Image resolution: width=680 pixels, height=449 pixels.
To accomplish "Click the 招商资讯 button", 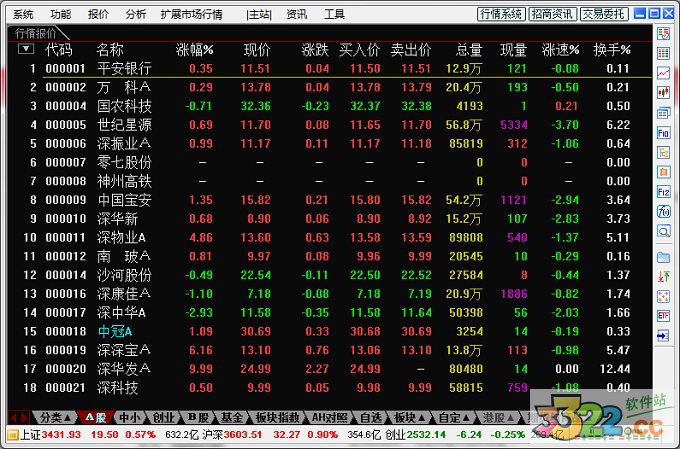I will [x=552, y=14].
